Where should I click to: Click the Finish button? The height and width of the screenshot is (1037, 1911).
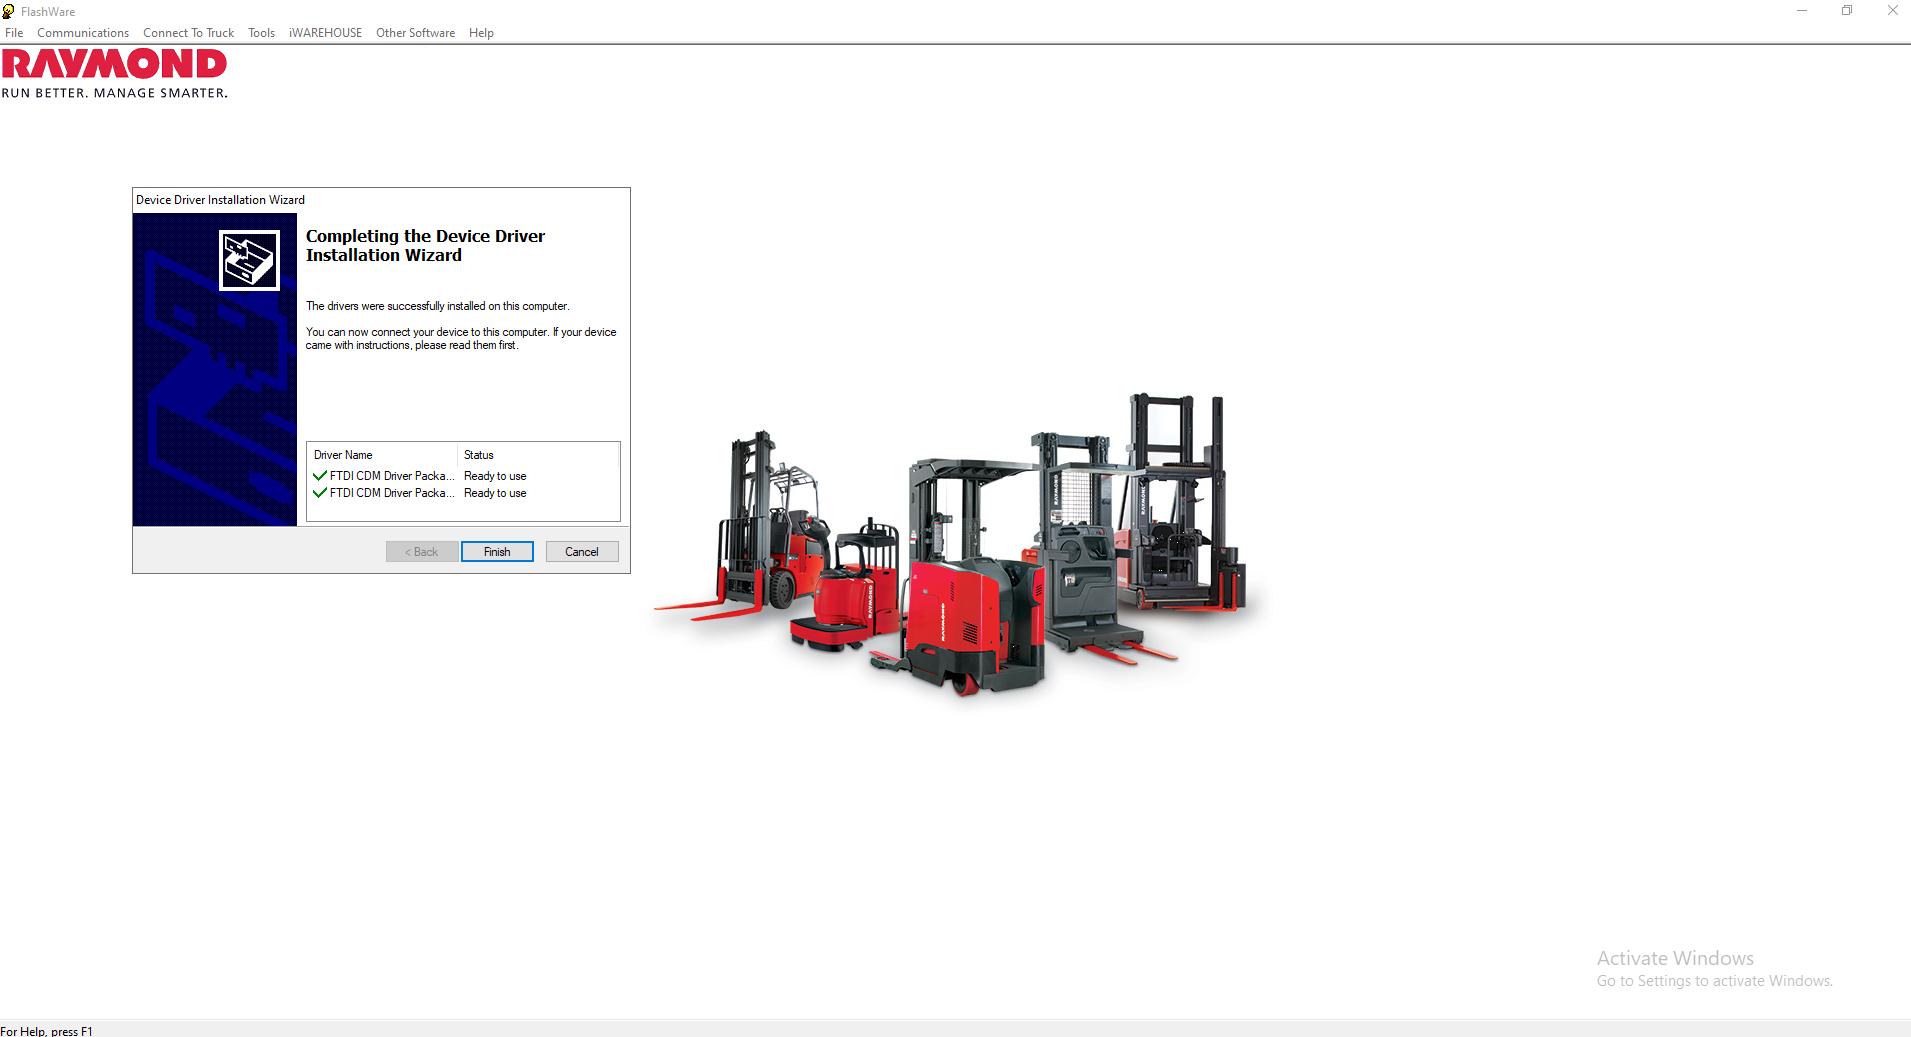click(497, 551)
